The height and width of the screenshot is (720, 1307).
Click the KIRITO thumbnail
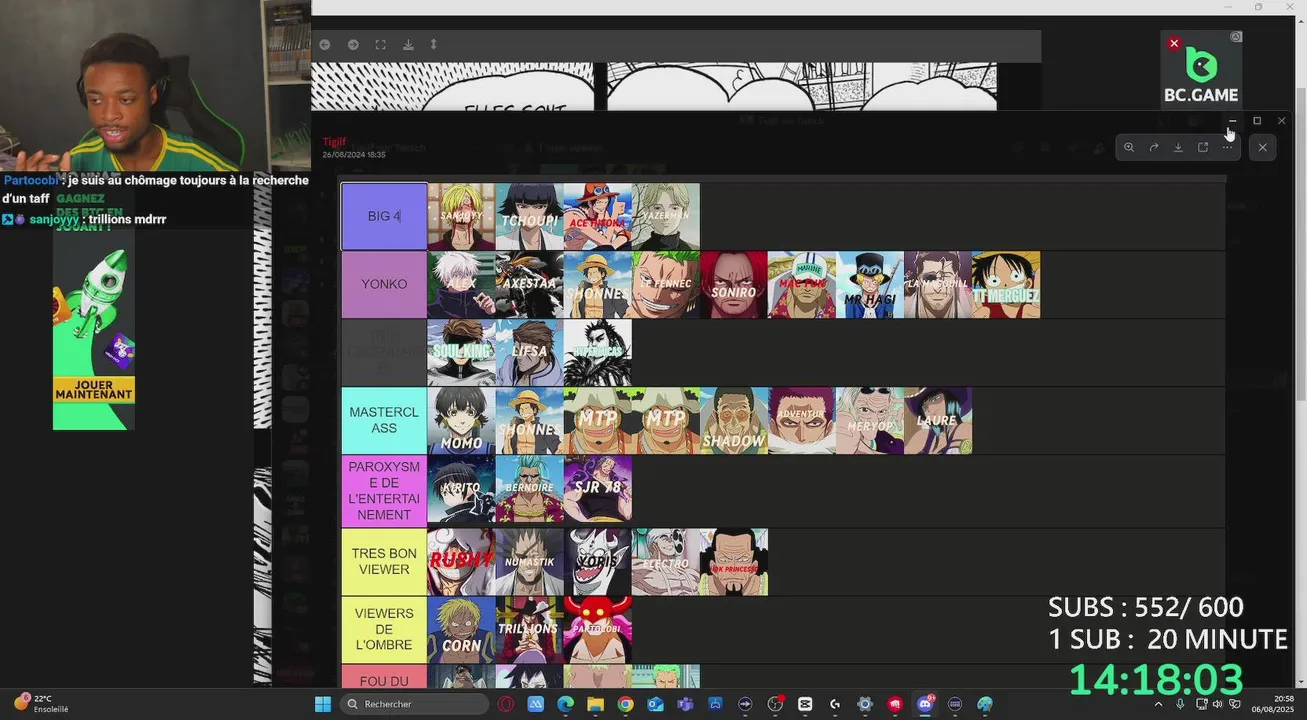click(461, 490)
